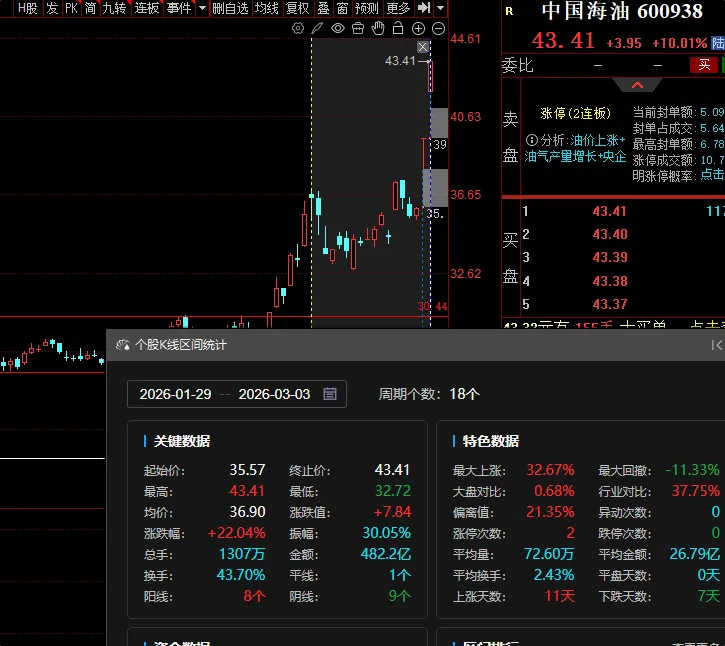725x646 pixels.
Task: Click the arrow-to-bar icon in toolbar
Action: click(424, 8)
